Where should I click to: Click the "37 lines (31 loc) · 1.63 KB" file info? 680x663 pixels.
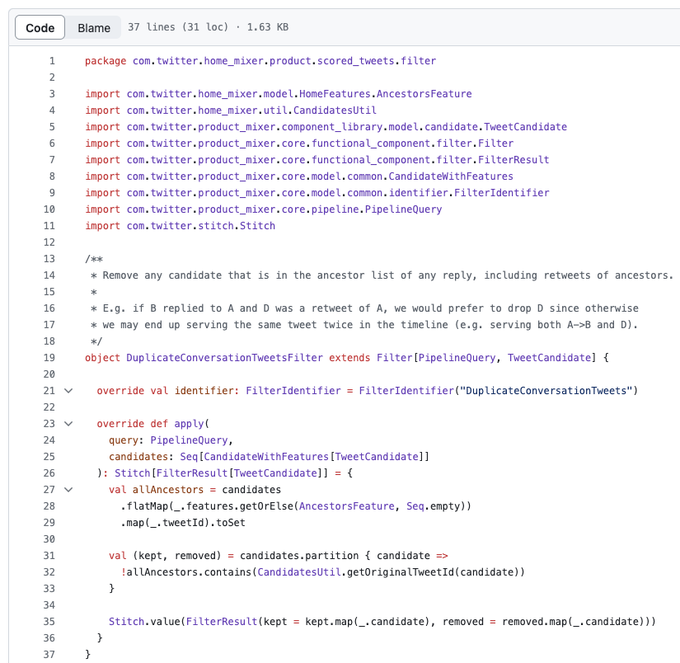208,27
